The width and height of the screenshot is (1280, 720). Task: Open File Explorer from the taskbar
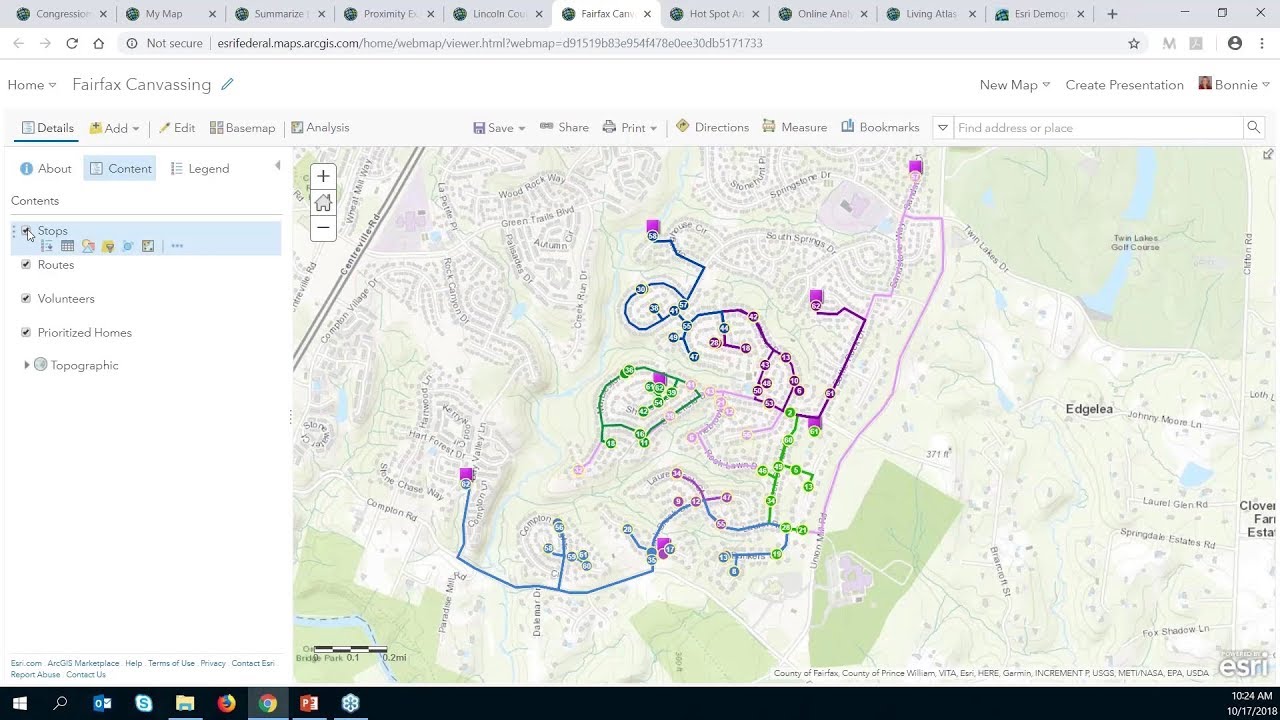(x=185, y=703)
